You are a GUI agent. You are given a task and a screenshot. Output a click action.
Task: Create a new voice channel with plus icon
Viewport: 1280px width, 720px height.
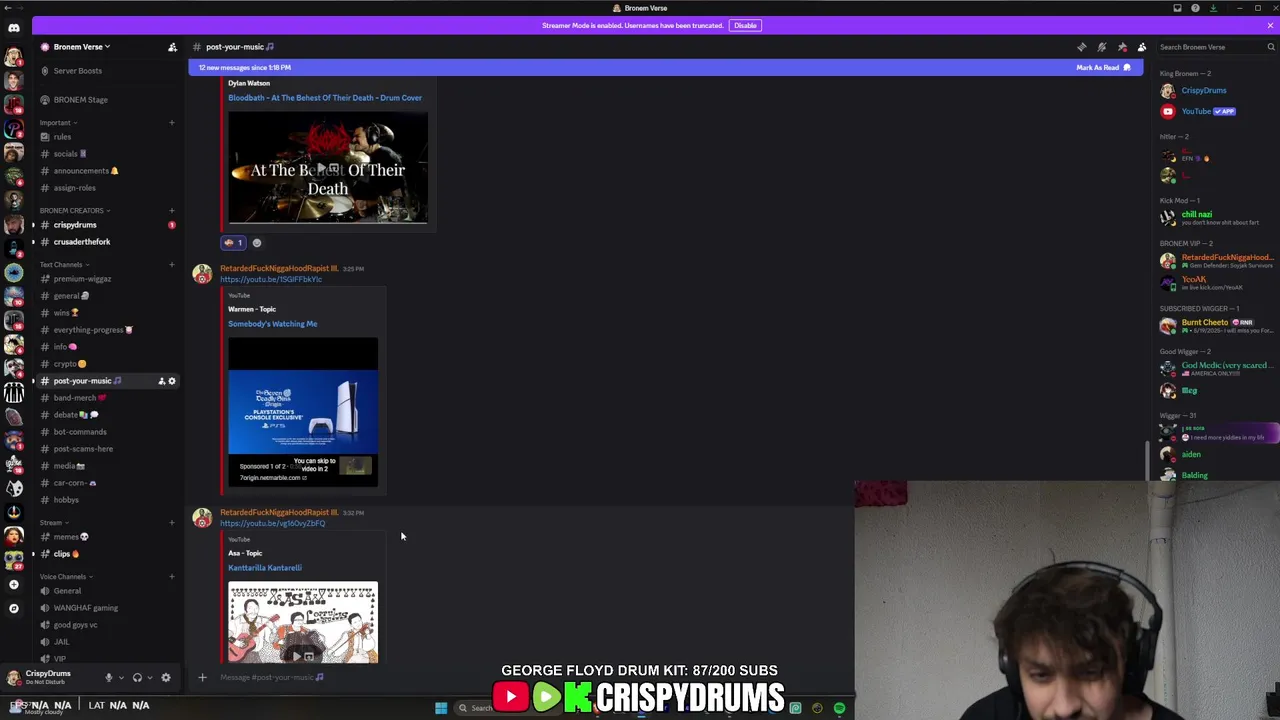pyautogui.click(x=171, y=577)
